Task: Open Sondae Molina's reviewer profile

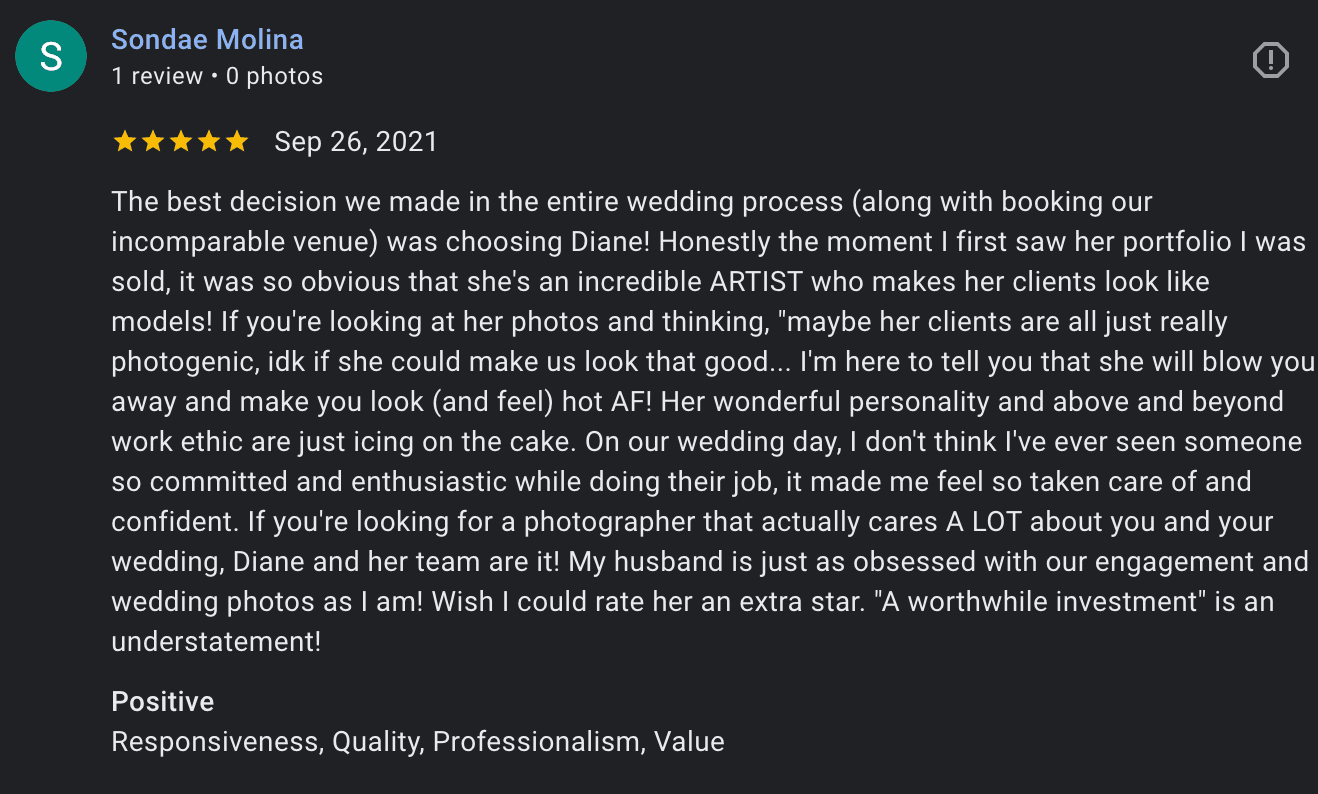Action: [x=207, y=40]
